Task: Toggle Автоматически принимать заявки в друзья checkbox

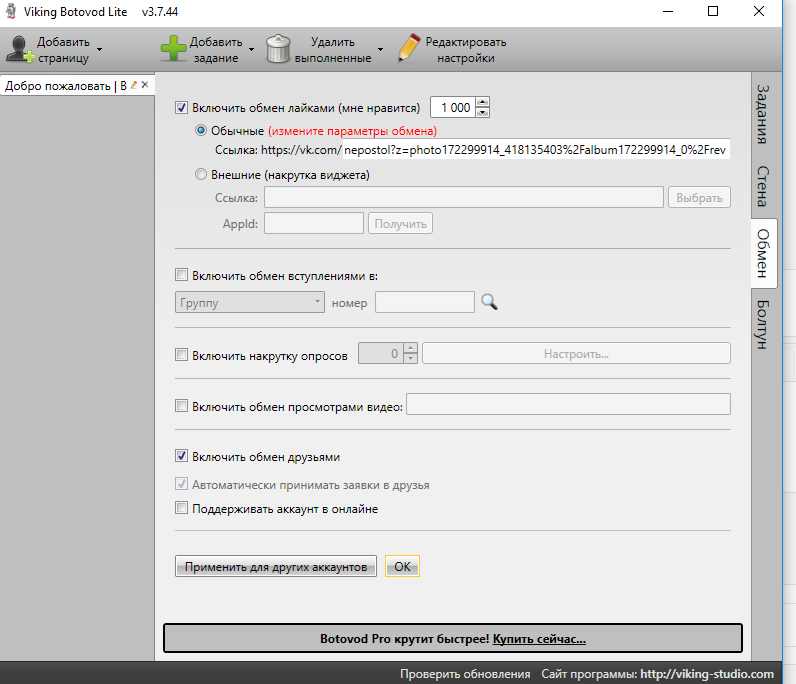Action: 181,484
